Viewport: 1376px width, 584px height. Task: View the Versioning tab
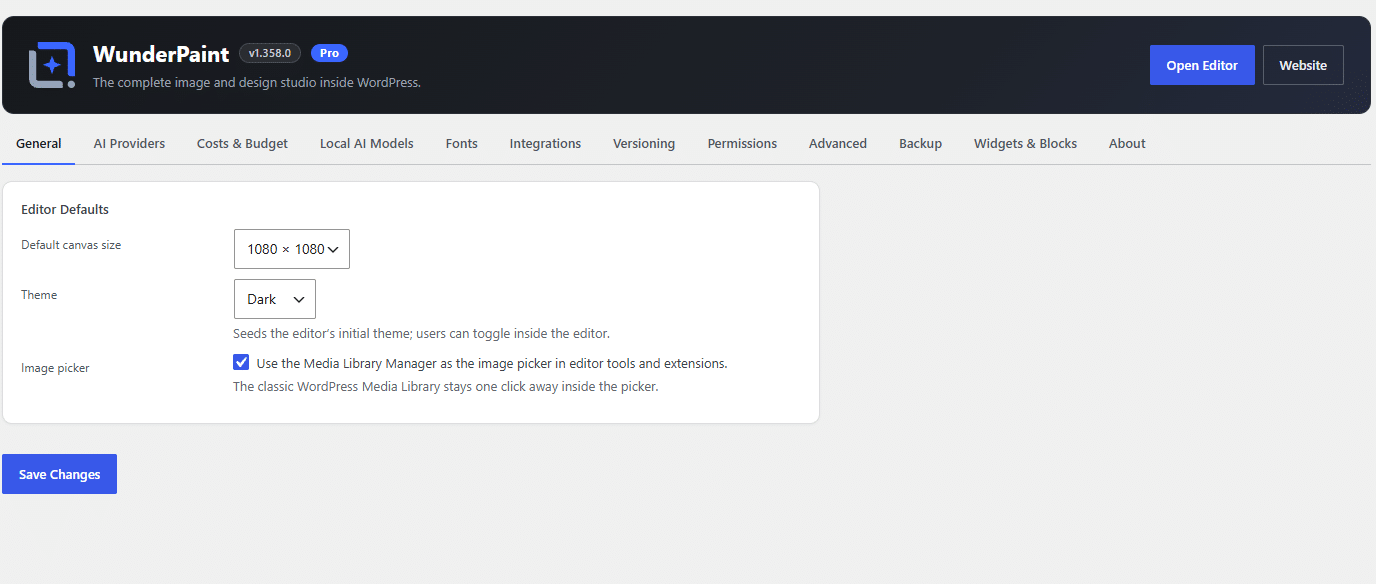pos(644,143)
